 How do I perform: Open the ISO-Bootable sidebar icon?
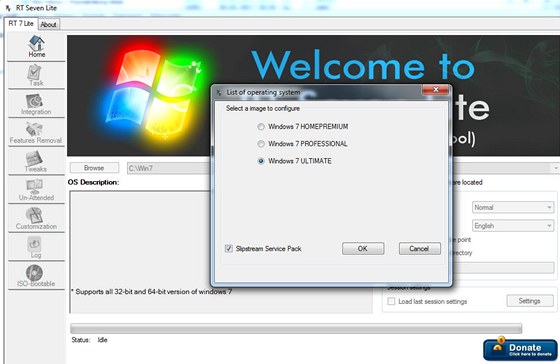(35, 273)
